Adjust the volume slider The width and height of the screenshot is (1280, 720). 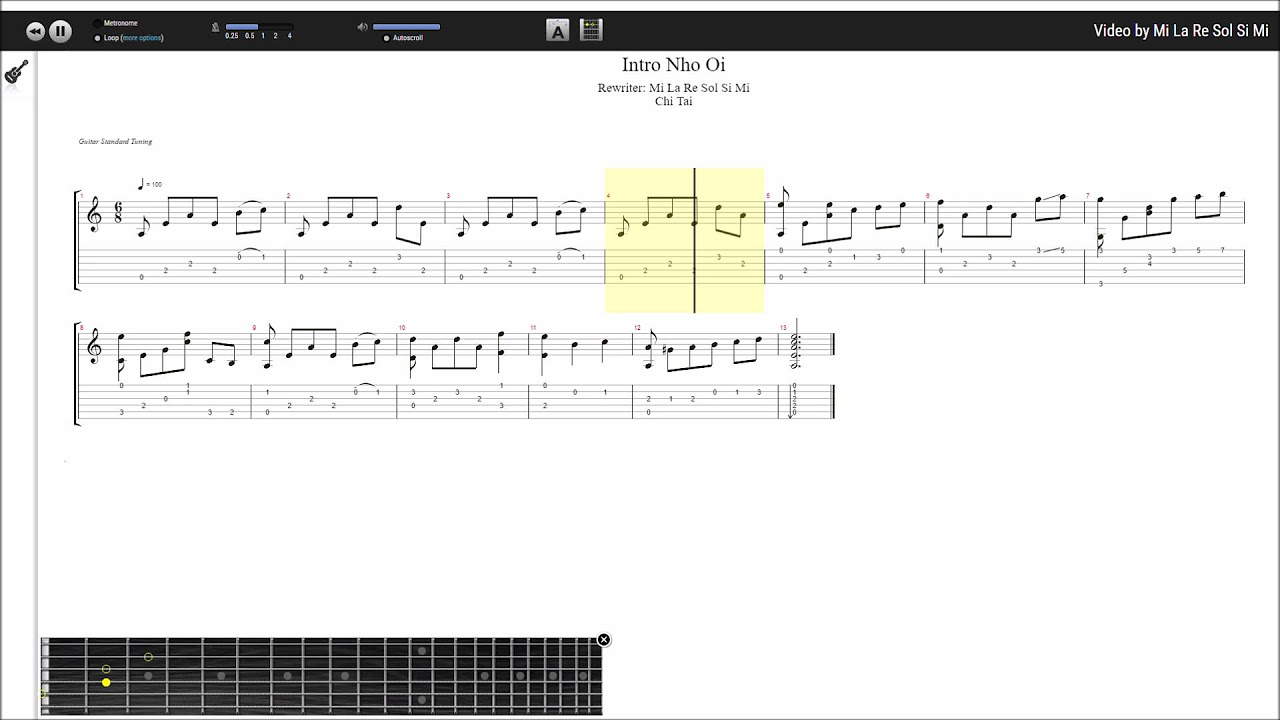tap(406, 27)
